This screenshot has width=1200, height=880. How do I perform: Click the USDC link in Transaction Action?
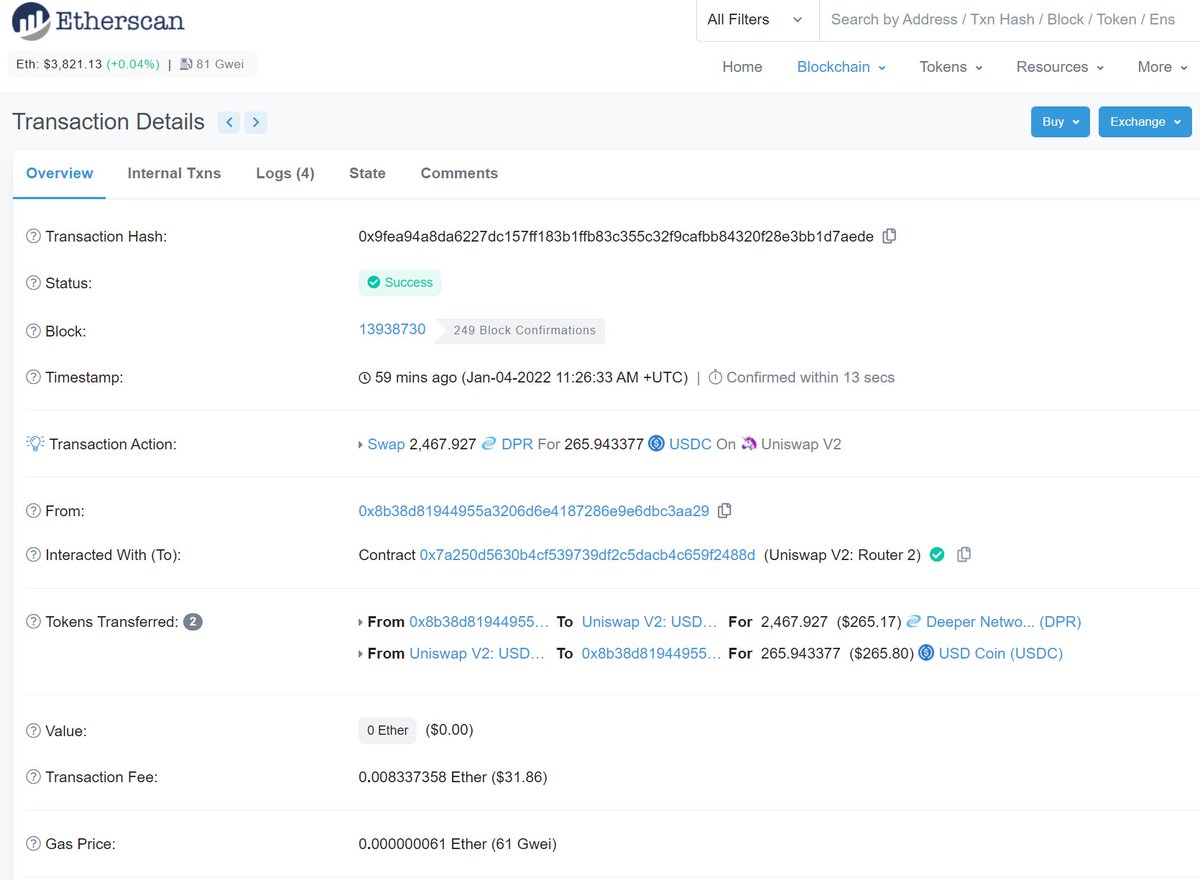[690, 444]
